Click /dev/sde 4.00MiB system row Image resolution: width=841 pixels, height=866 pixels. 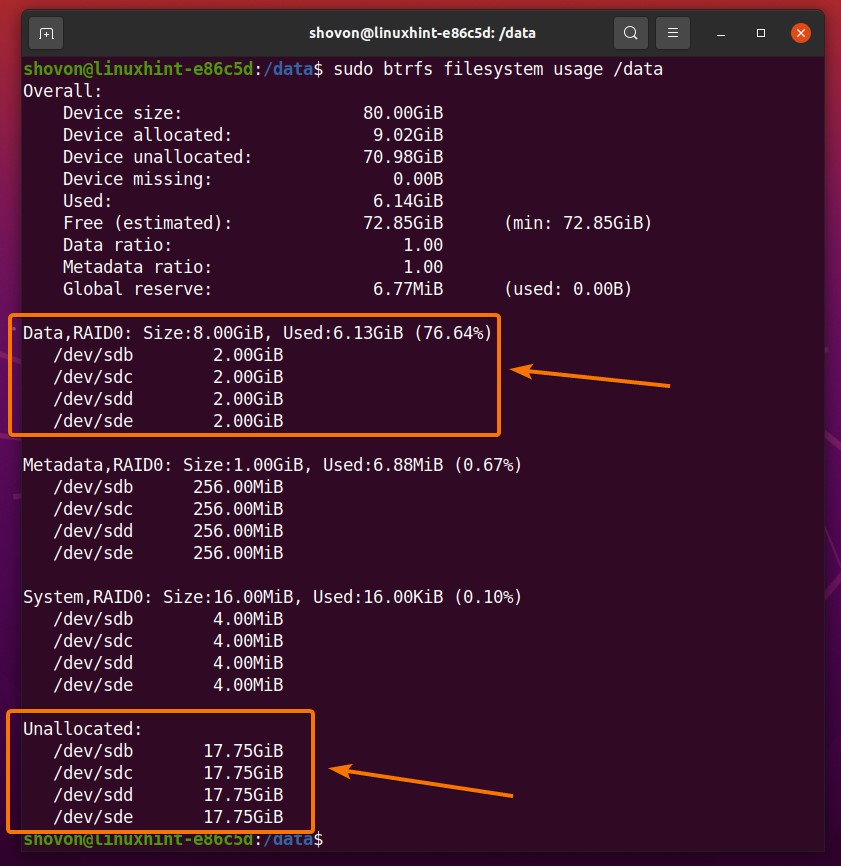tap(168, 685)
